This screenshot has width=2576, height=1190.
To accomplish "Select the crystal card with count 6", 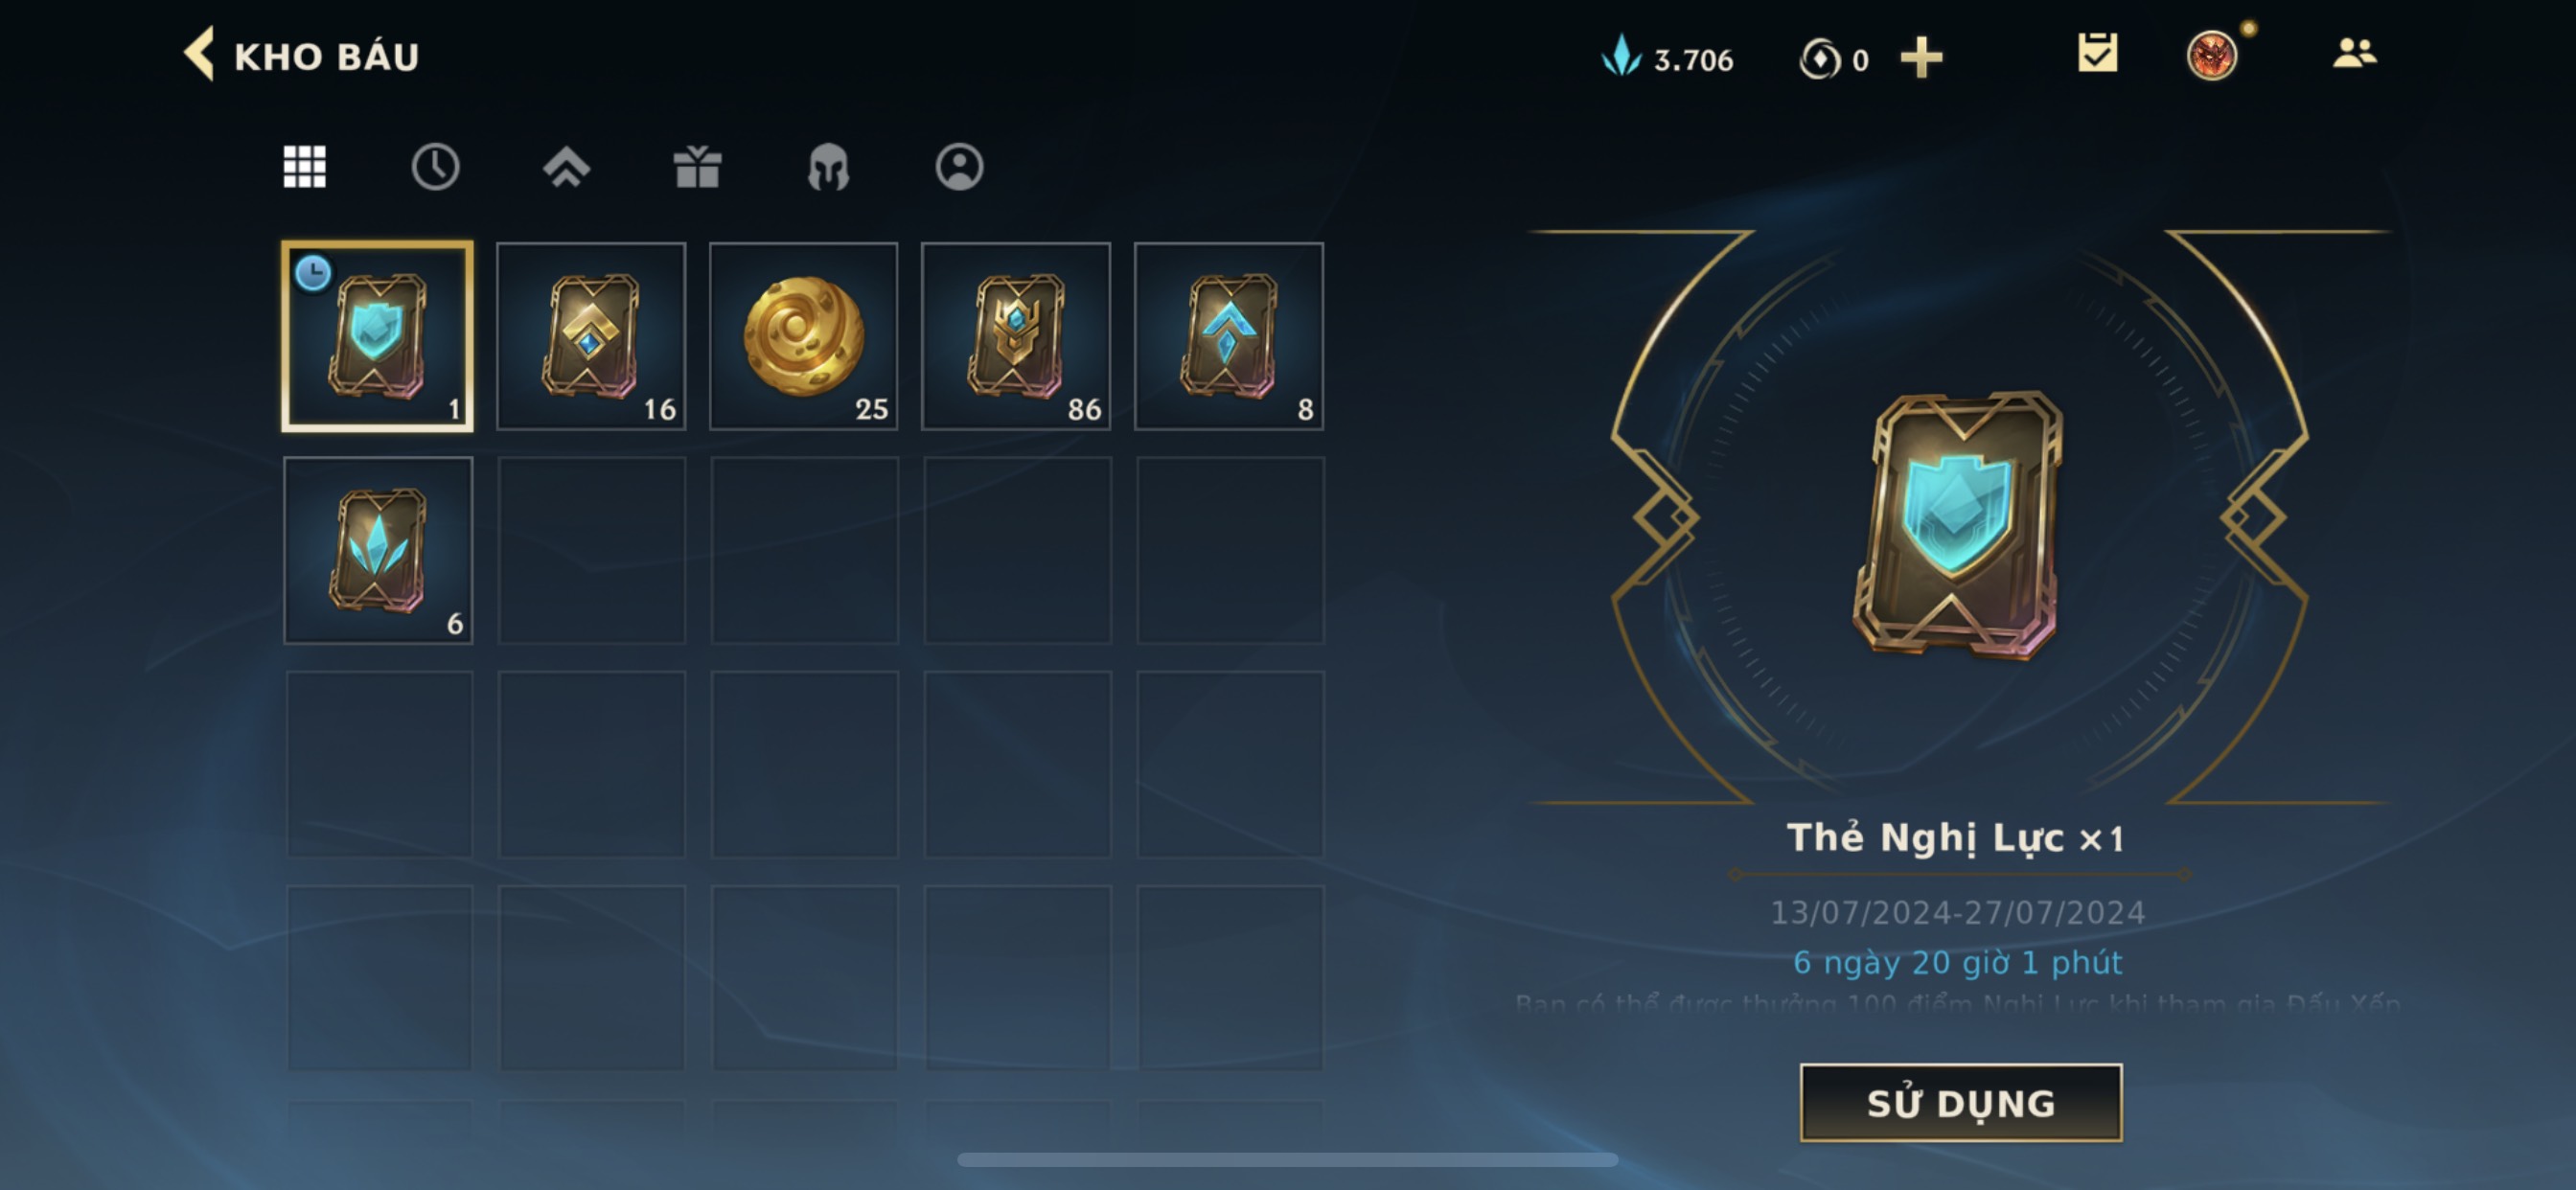I will [378, 550].
